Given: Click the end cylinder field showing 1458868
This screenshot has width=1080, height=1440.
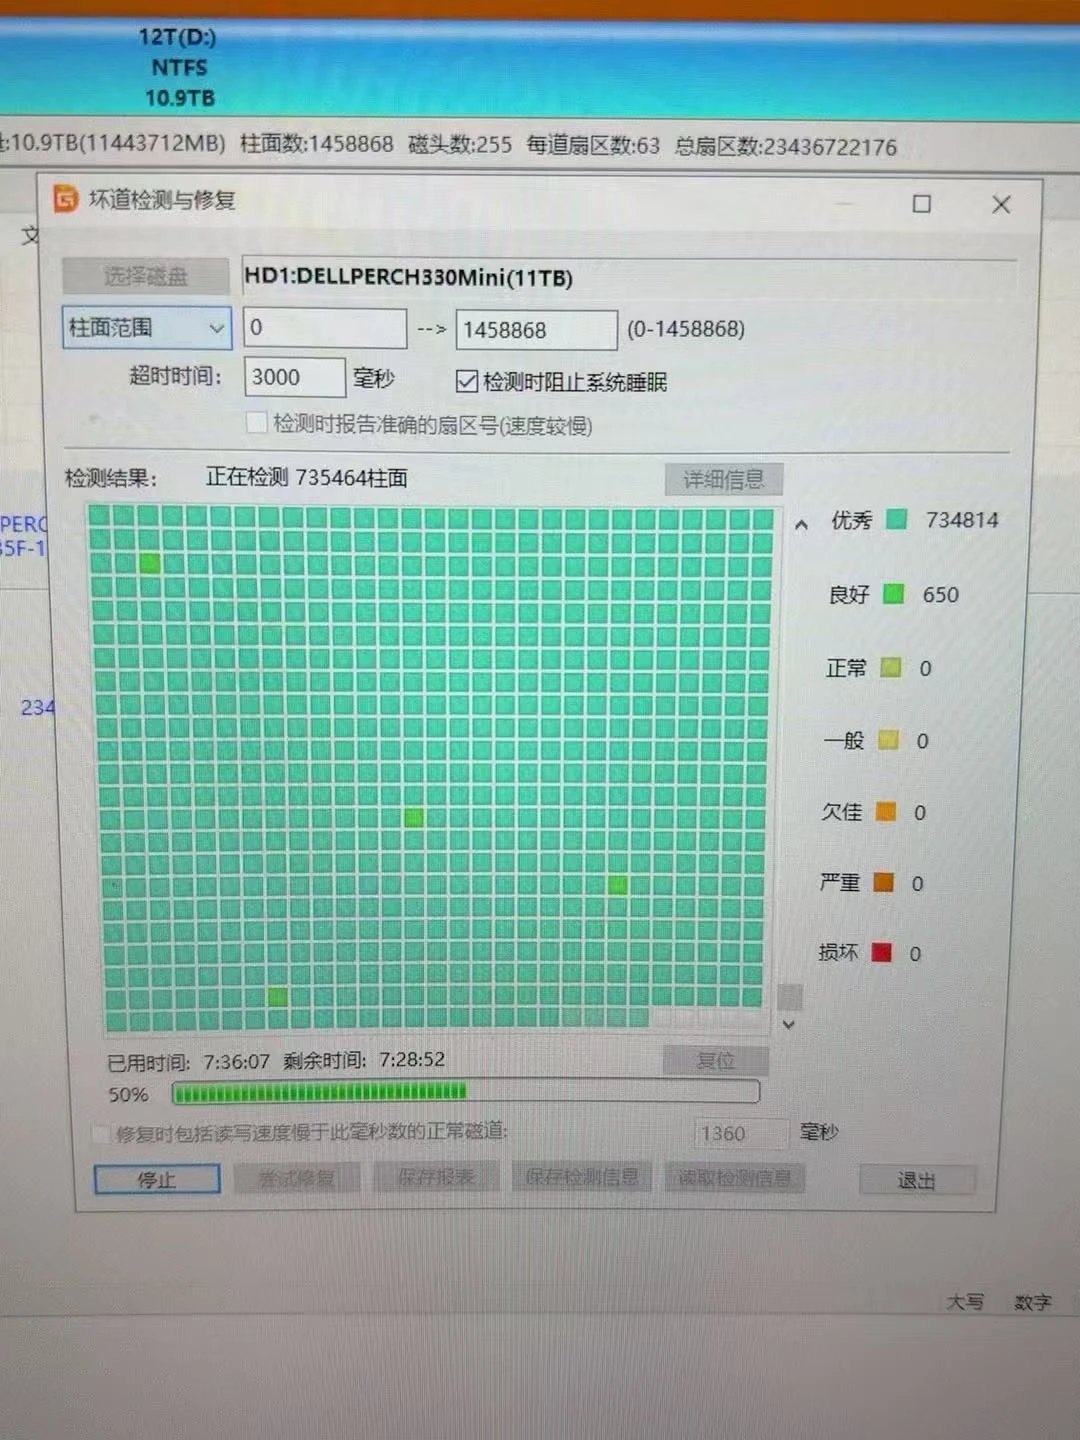Looking at the screenshot, I should [x=536, y=330].
